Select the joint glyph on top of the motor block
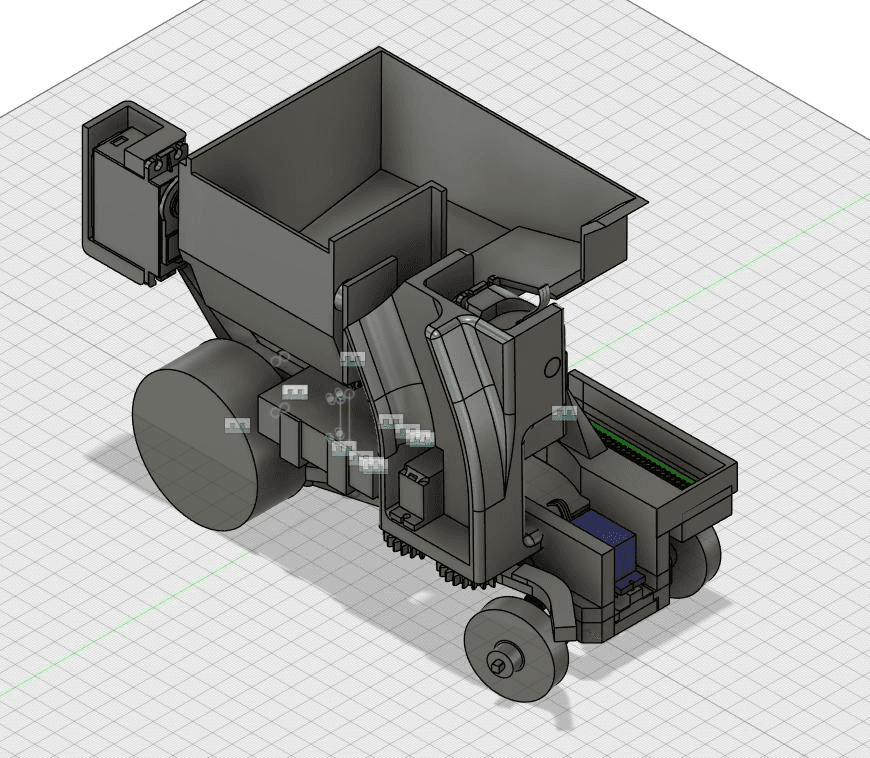This screenshot has width=870, height=758. coord(295,392)
